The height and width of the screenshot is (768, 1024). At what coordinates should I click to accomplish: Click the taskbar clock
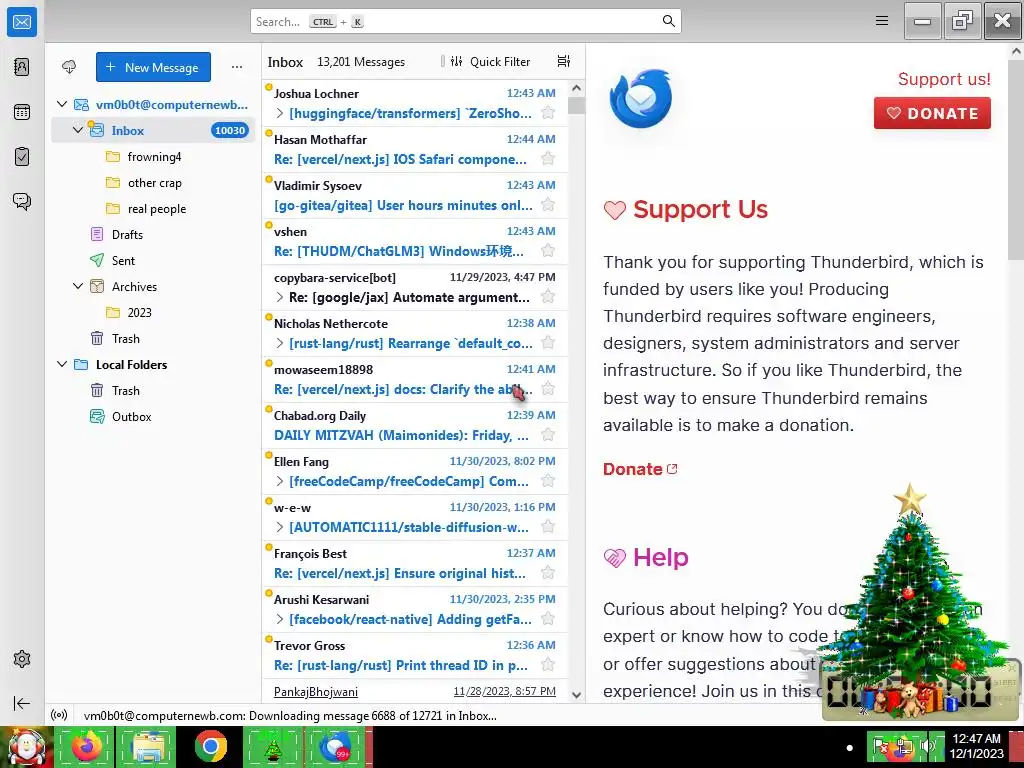tap(976, 746)
